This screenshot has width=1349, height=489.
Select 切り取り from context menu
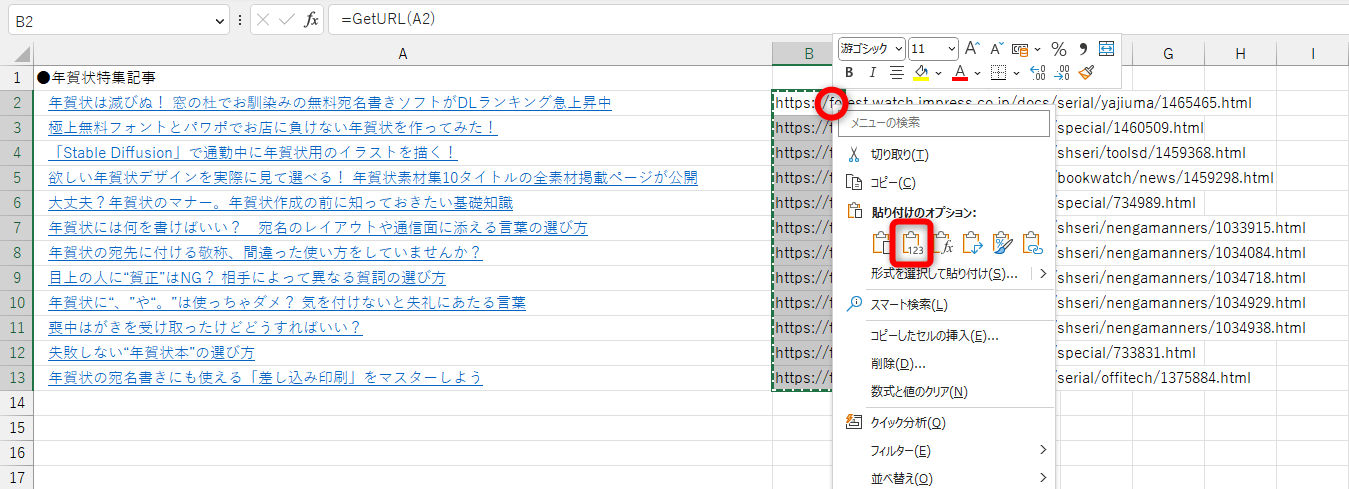pos(899,155)
